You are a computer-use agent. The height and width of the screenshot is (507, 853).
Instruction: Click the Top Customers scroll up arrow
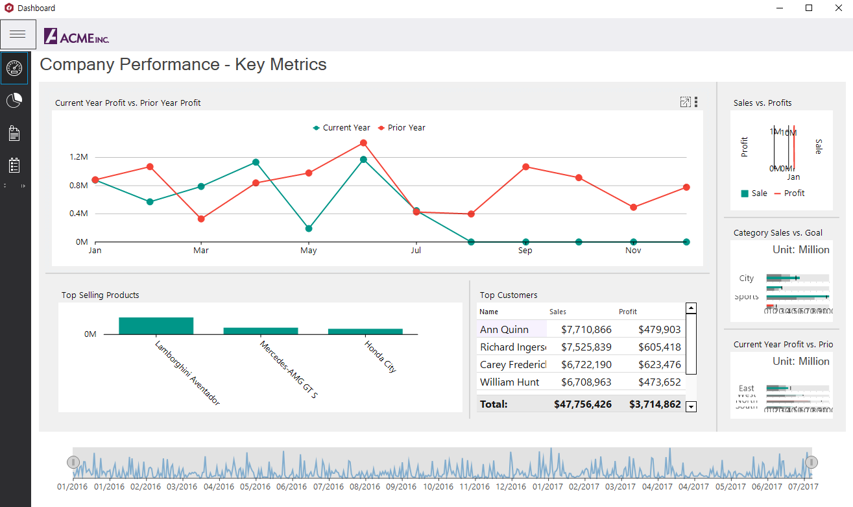tap(691, 308)
